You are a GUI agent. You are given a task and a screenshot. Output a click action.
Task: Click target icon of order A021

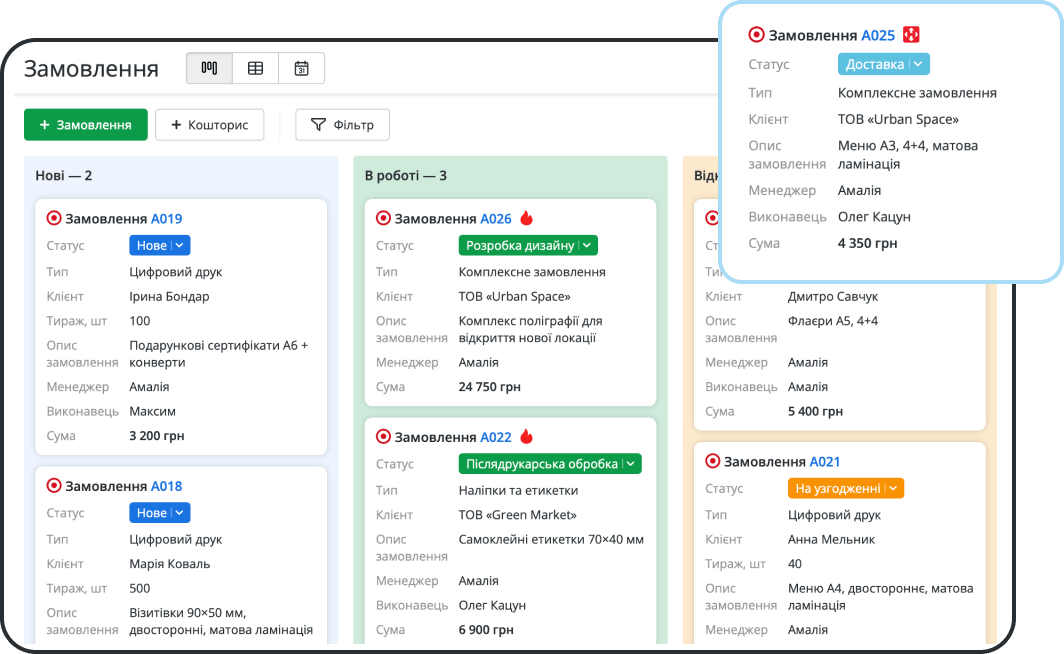pos(712,461)
